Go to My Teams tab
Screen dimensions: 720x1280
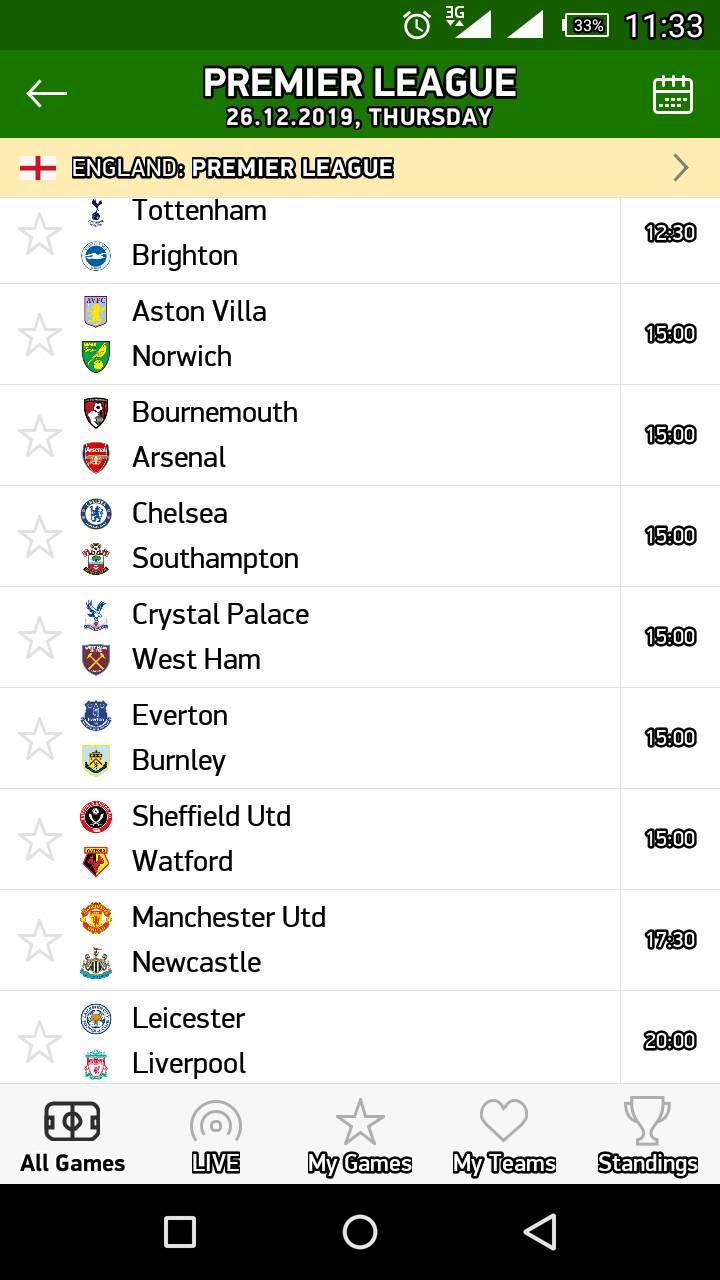(x=504, y=1134)
